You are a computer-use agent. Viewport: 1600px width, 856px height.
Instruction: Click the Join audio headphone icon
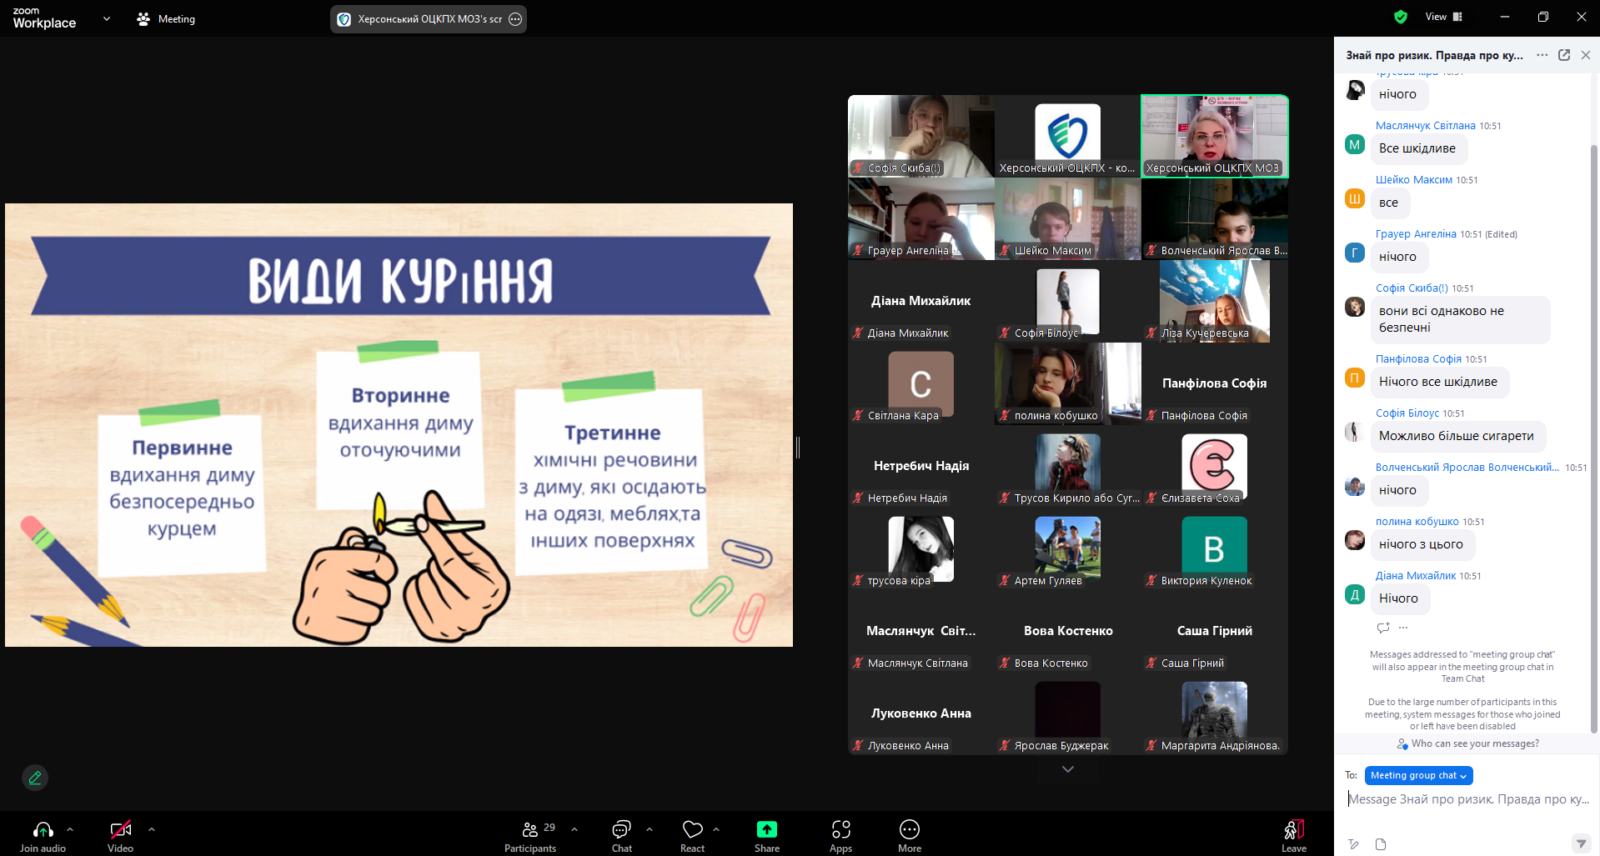pyautogui.click(x=42, y=830)
